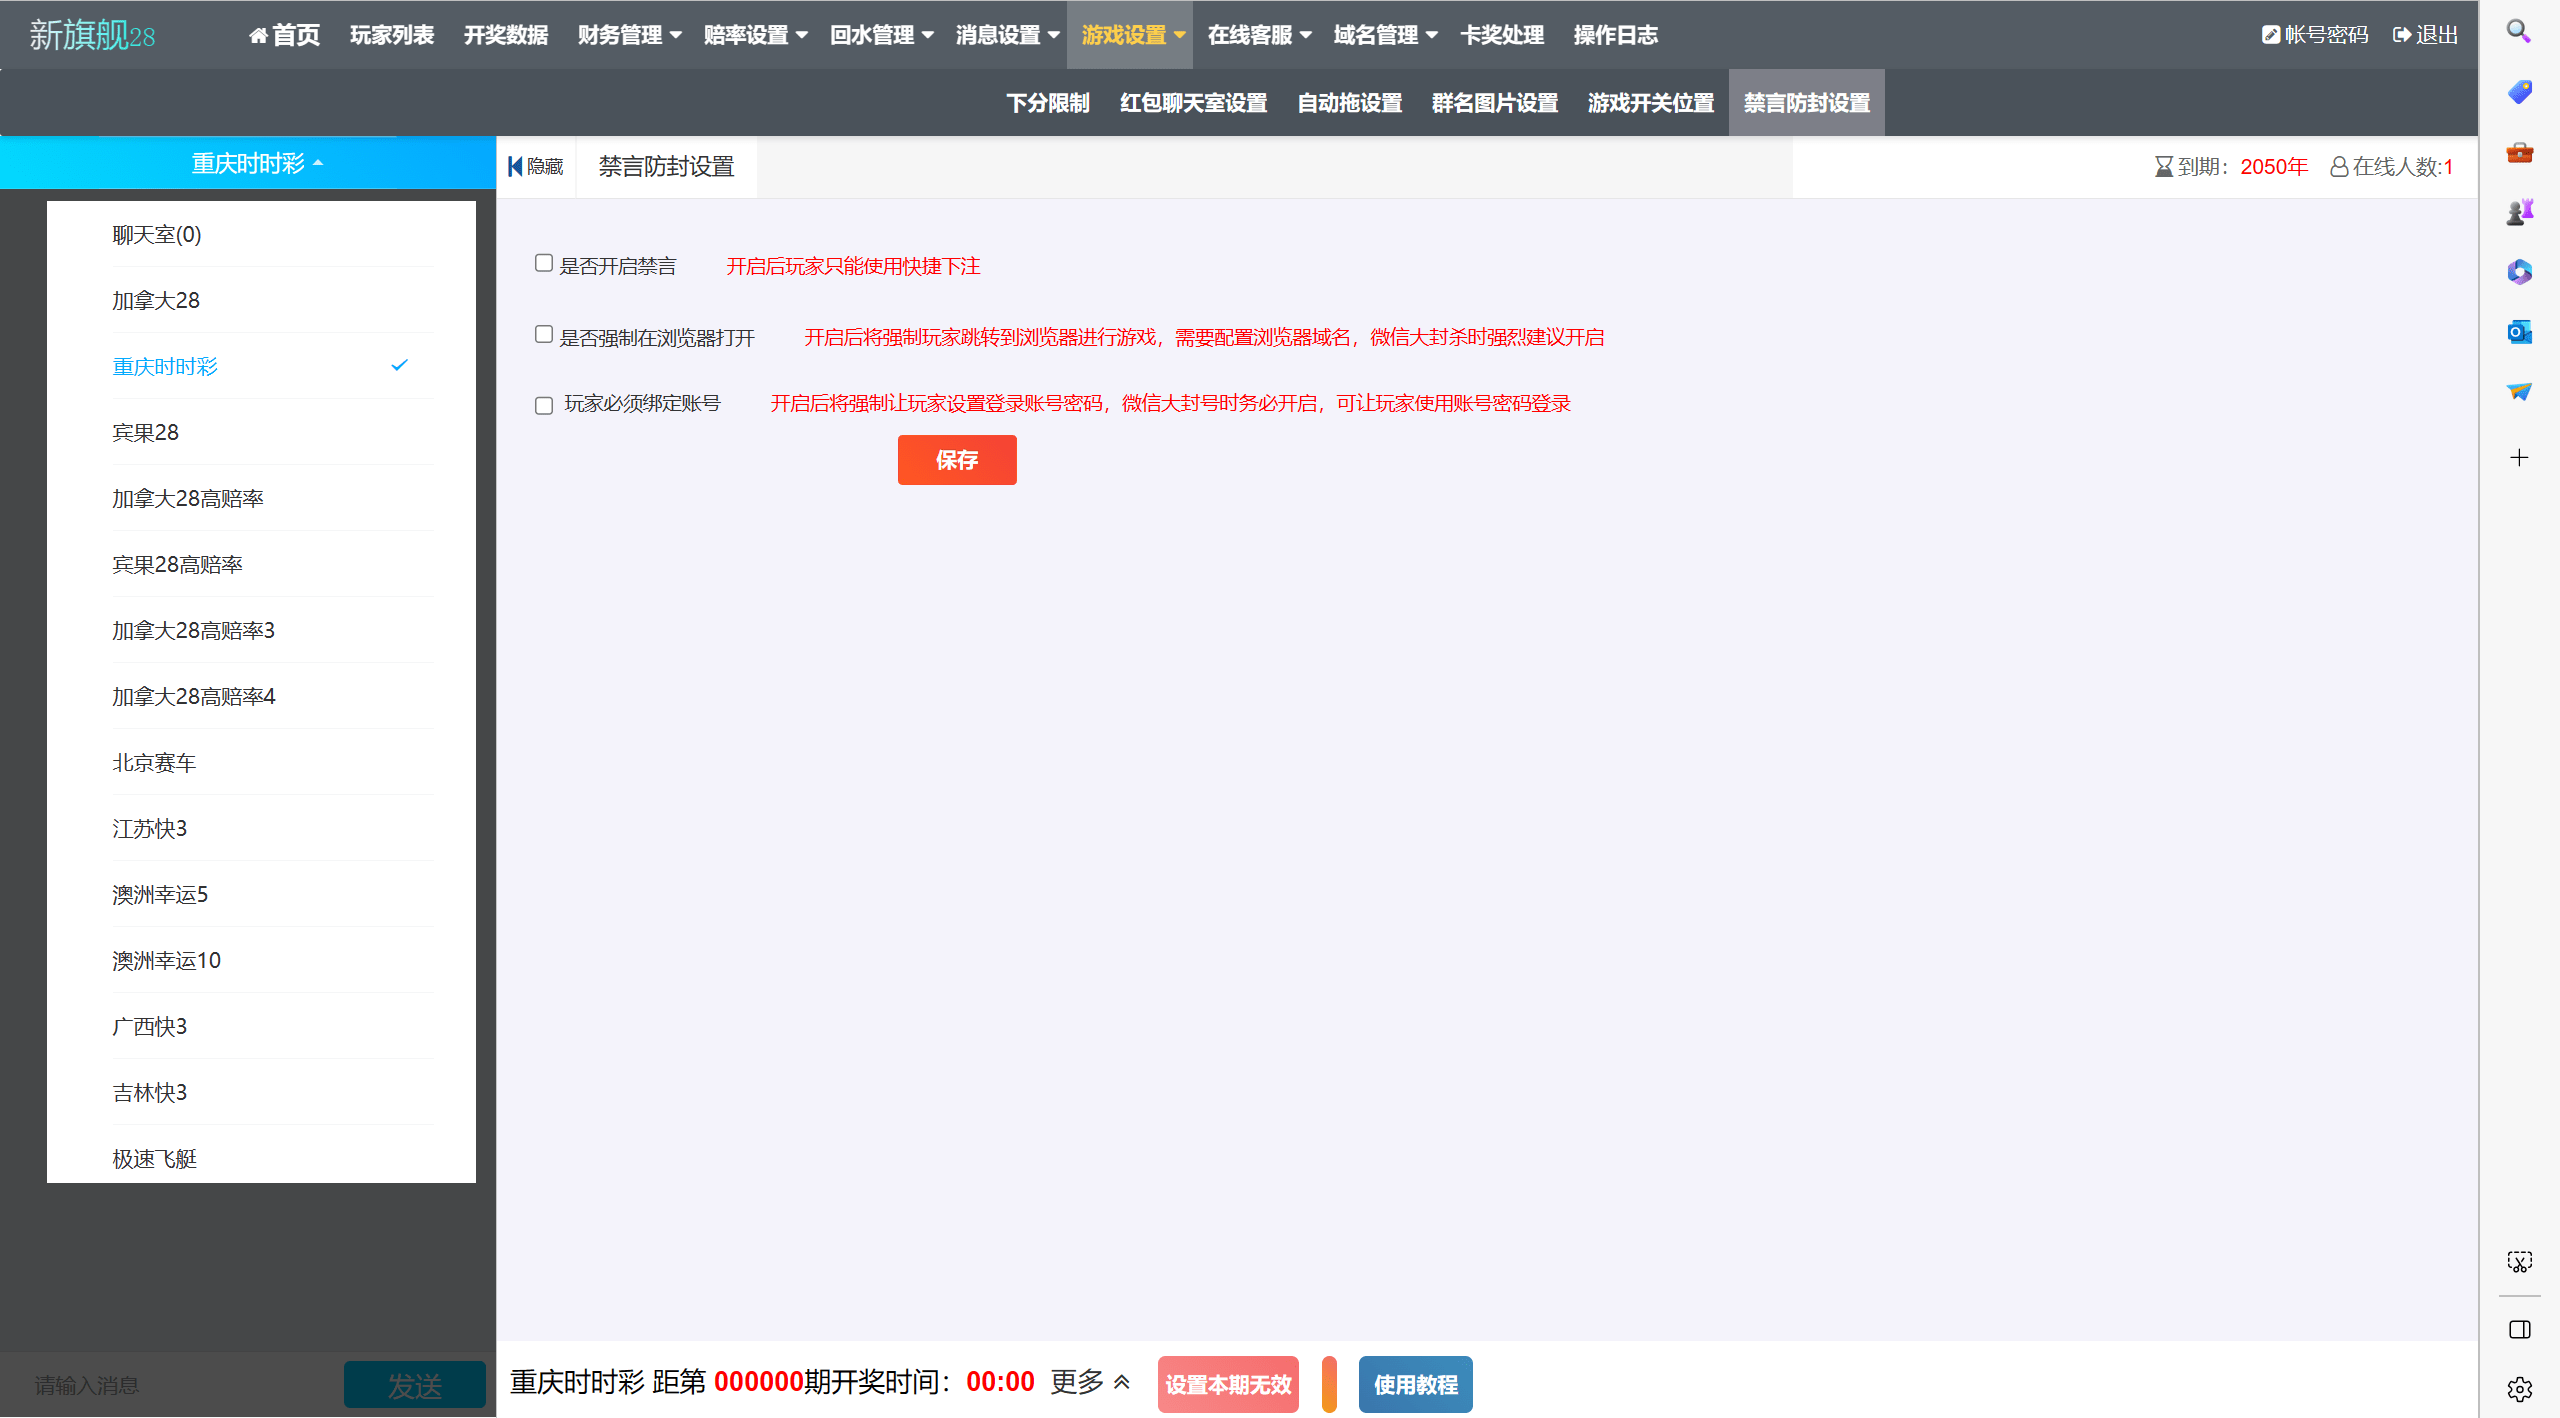Enable the 玩家必须绑定账号 checkbox
This screenshot has height=1418, width=2560.
(544, 405)
